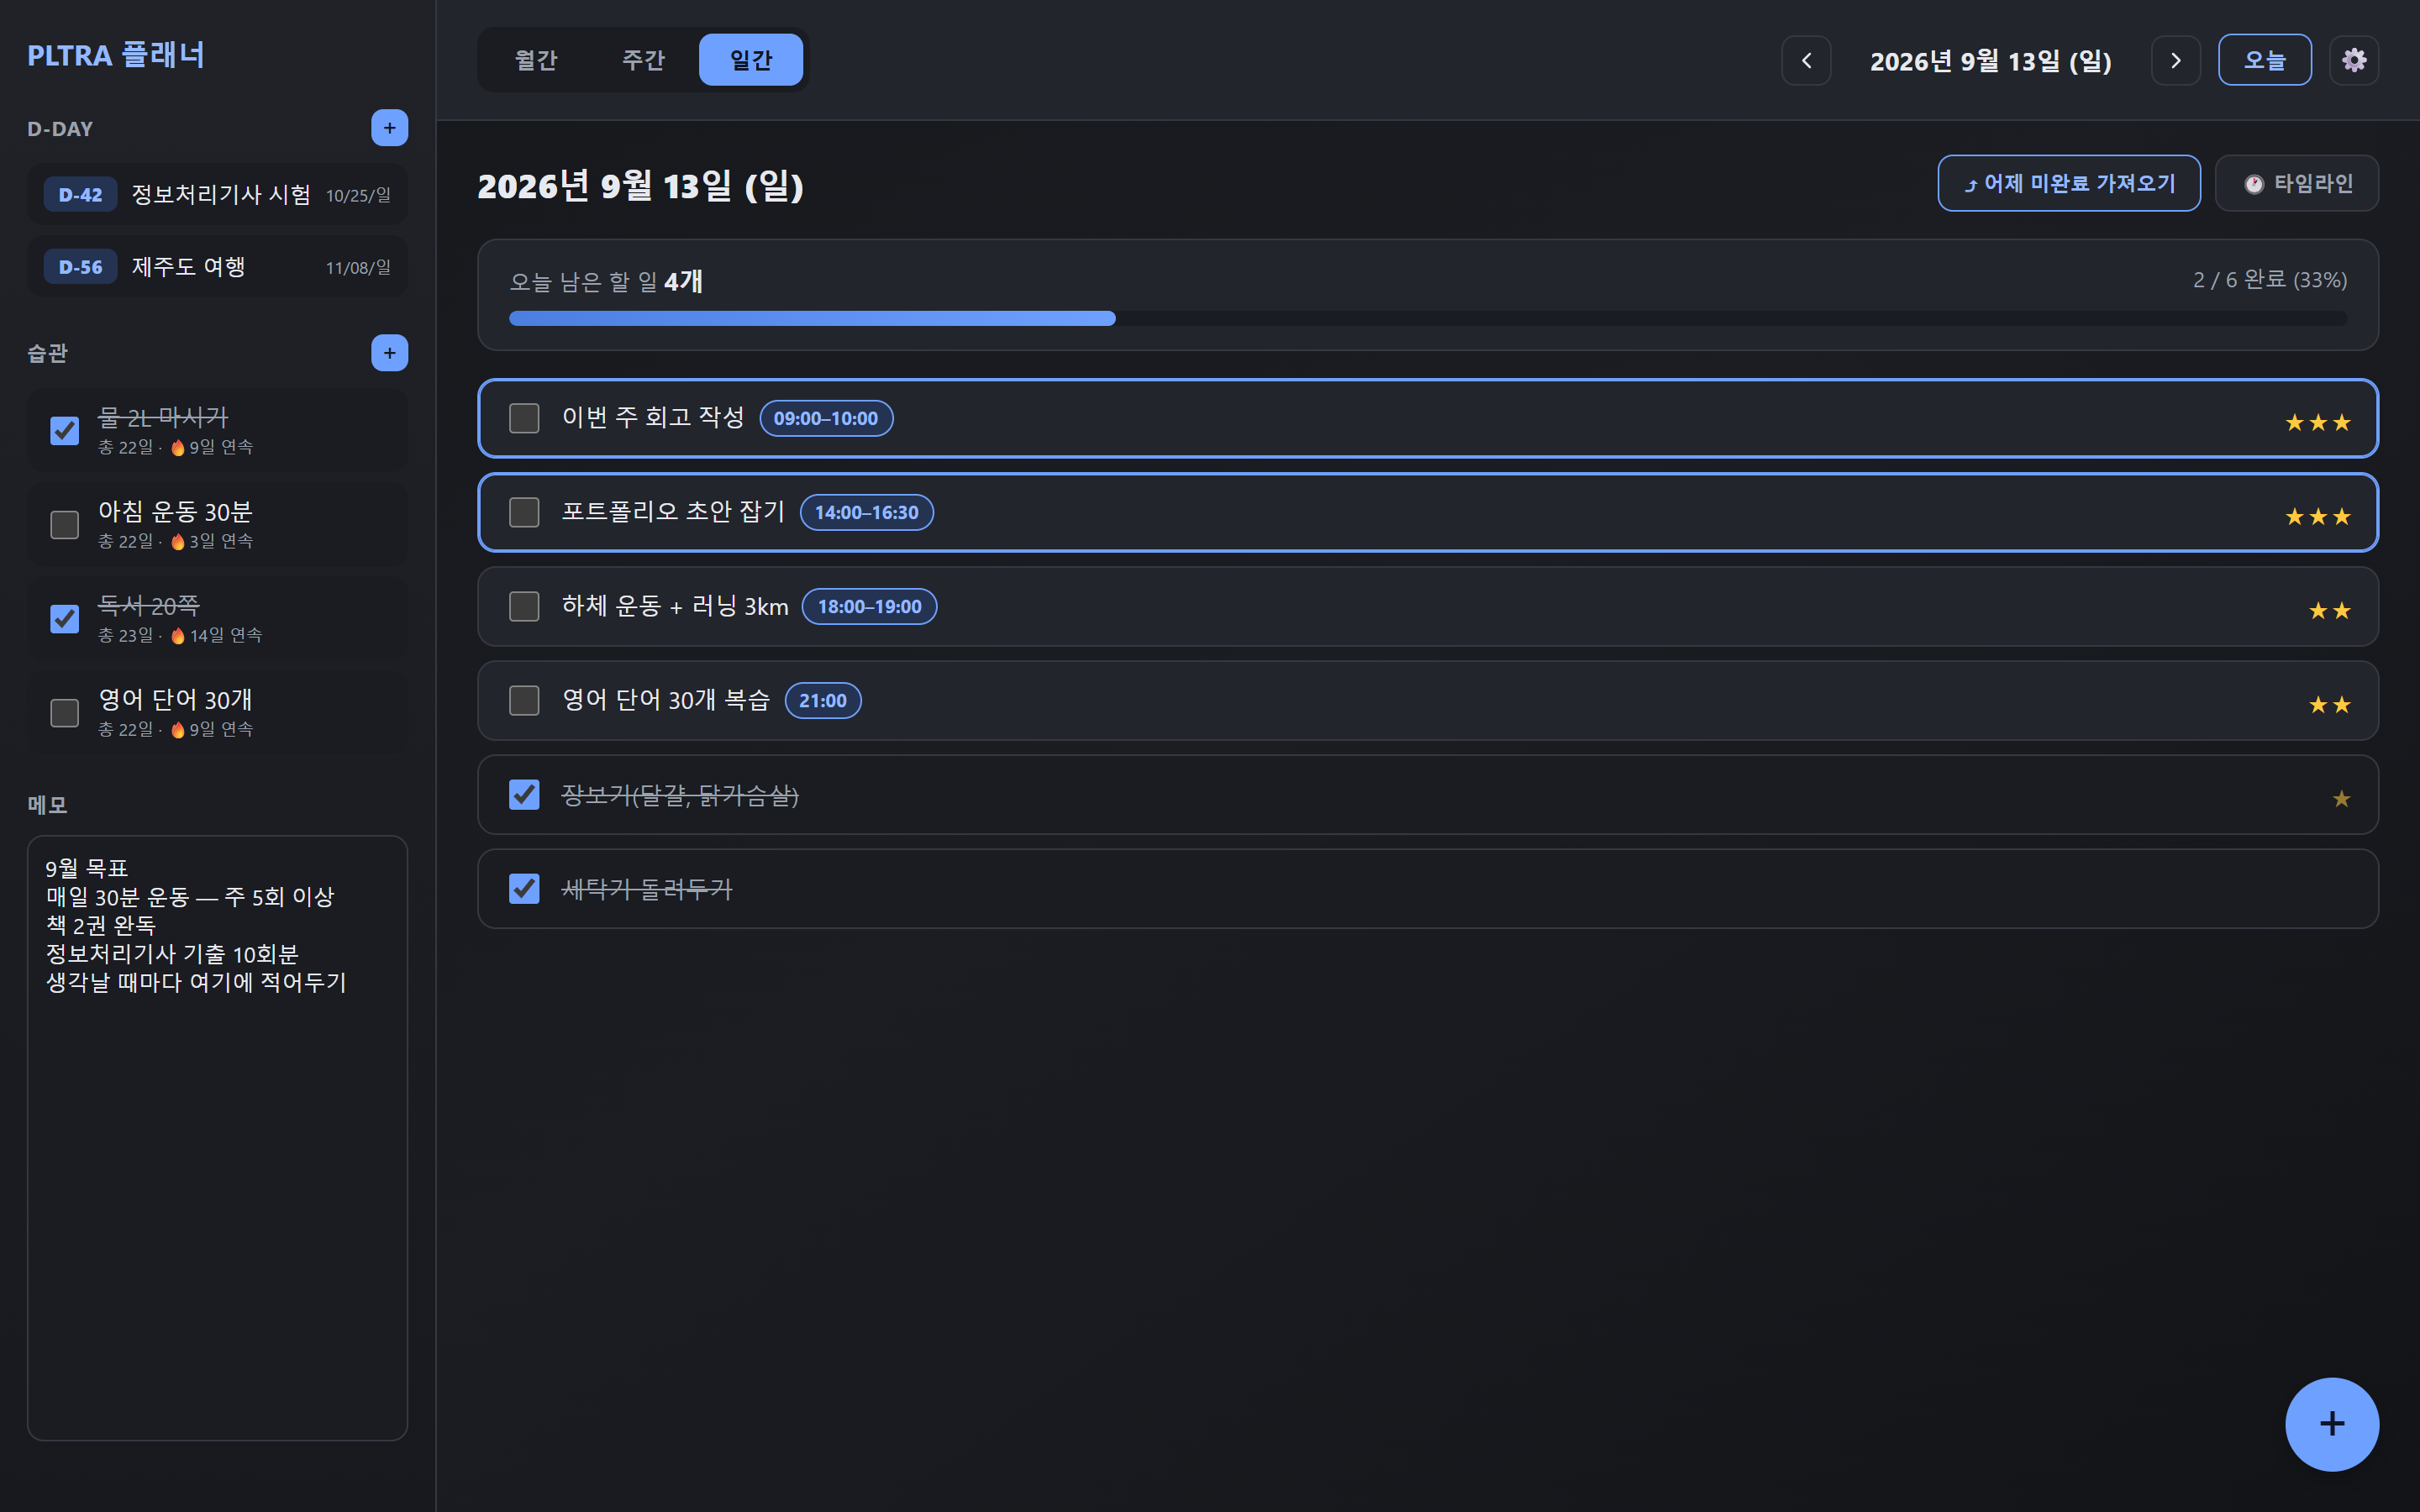Click the three-star priority on 포트폴리오 초안 잡기
The height and width of the screenshot is (1512, 2420).
(x=2317, y=516)
